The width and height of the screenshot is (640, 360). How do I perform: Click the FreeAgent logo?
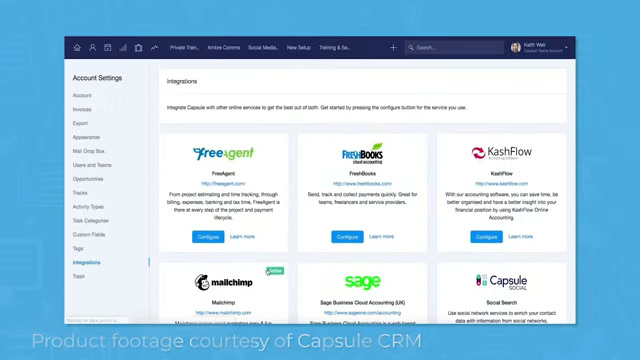click(x=223, y=153)
